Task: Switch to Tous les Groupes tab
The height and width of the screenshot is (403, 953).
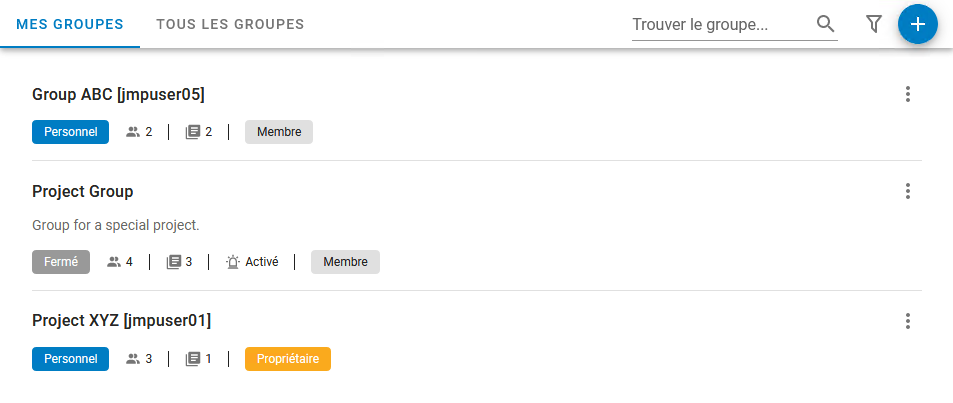Action: pos(230,24)
